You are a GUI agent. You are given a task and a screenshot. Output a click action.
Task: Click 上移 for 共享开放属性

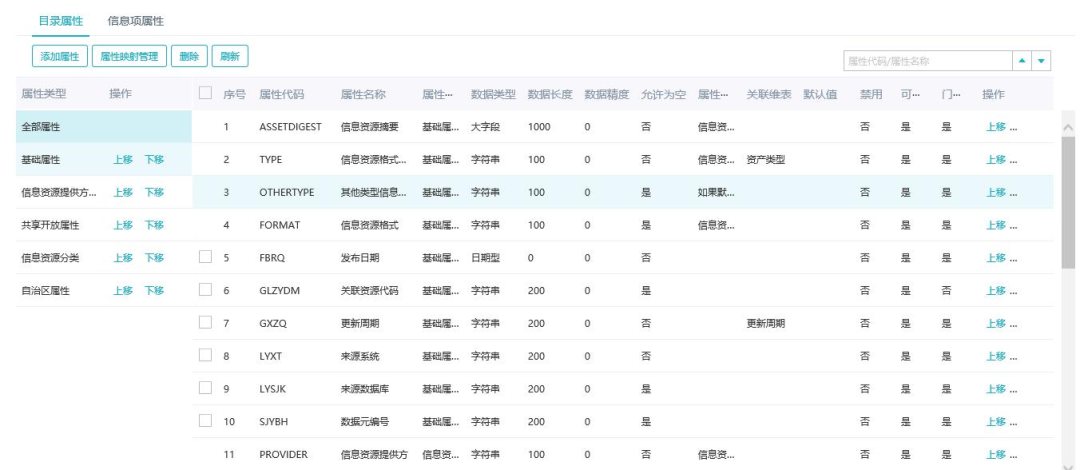tap(122, 225)
